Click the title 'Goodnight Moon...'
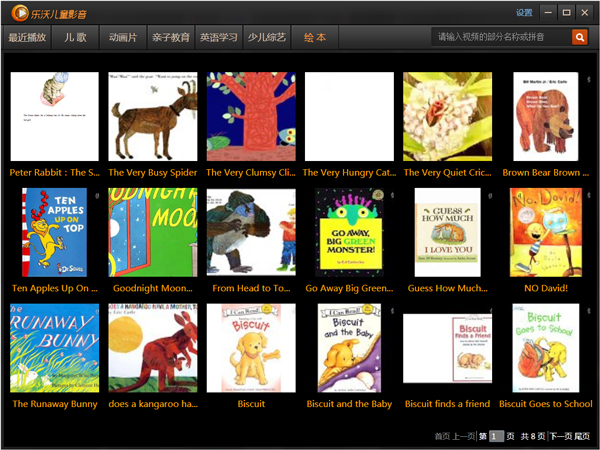 click(x=153, y=288)
